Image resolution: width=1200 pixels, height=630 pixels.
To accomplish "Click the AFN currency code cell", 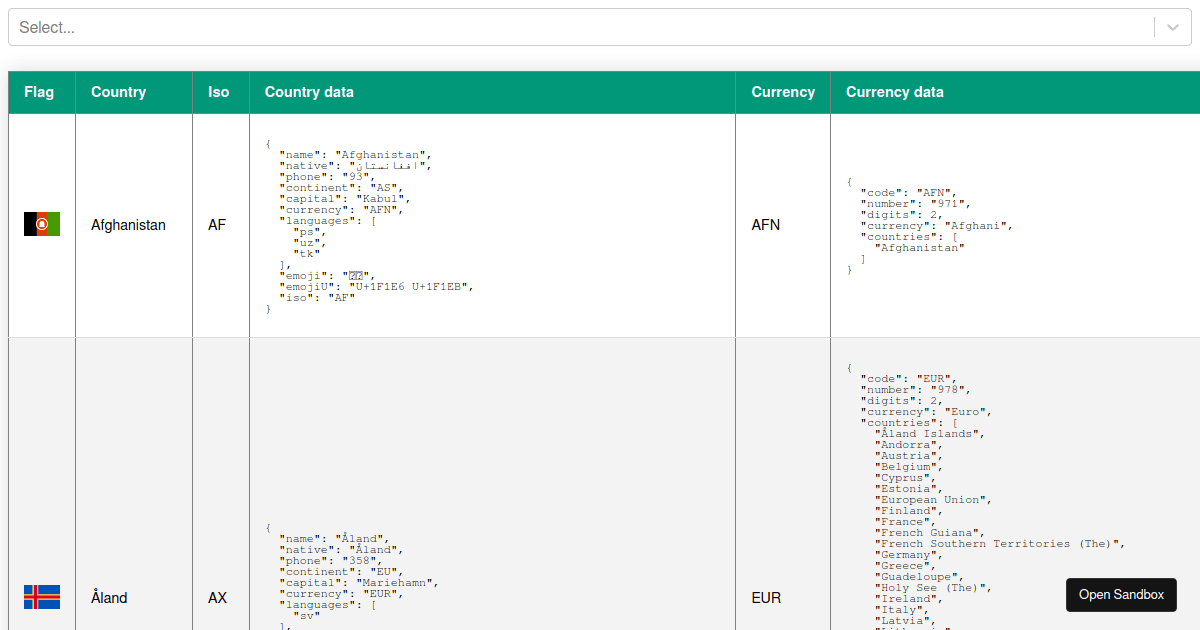I will coord(766,224).
